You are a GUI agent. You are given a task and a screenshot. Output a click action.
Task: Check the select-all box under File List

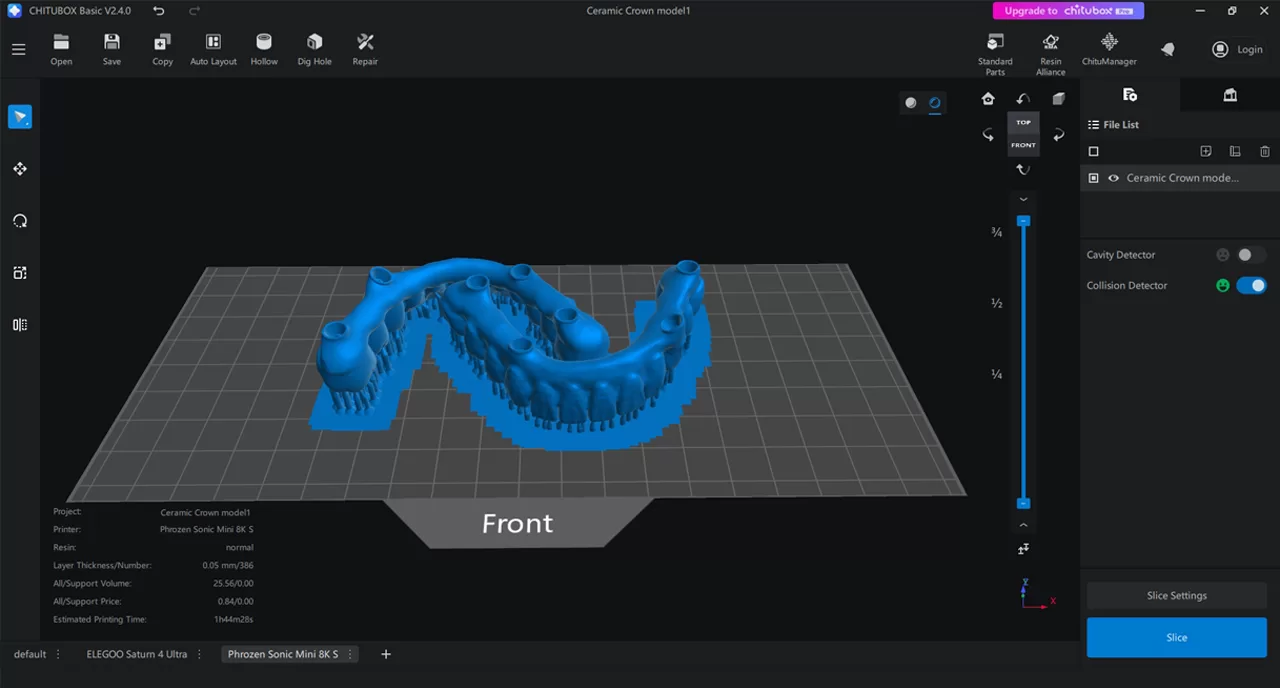click(x=1093, y=152)
